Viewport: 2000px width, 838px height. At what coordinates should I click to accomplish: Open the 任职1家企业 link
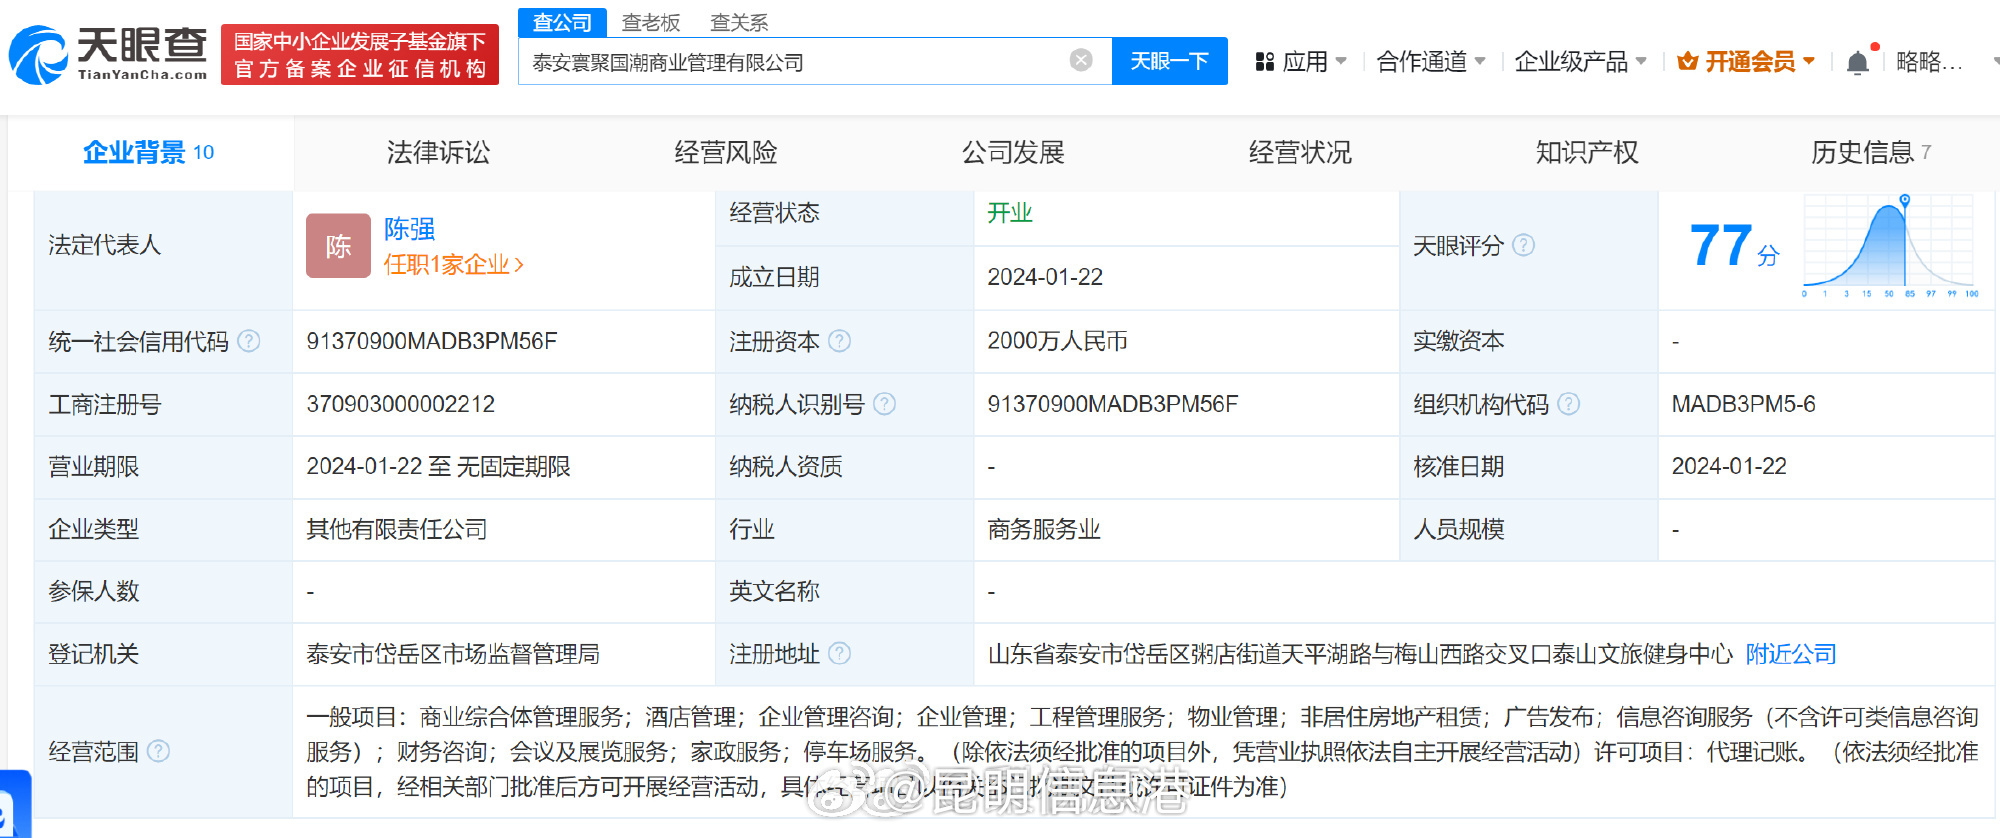pos(453,264)
